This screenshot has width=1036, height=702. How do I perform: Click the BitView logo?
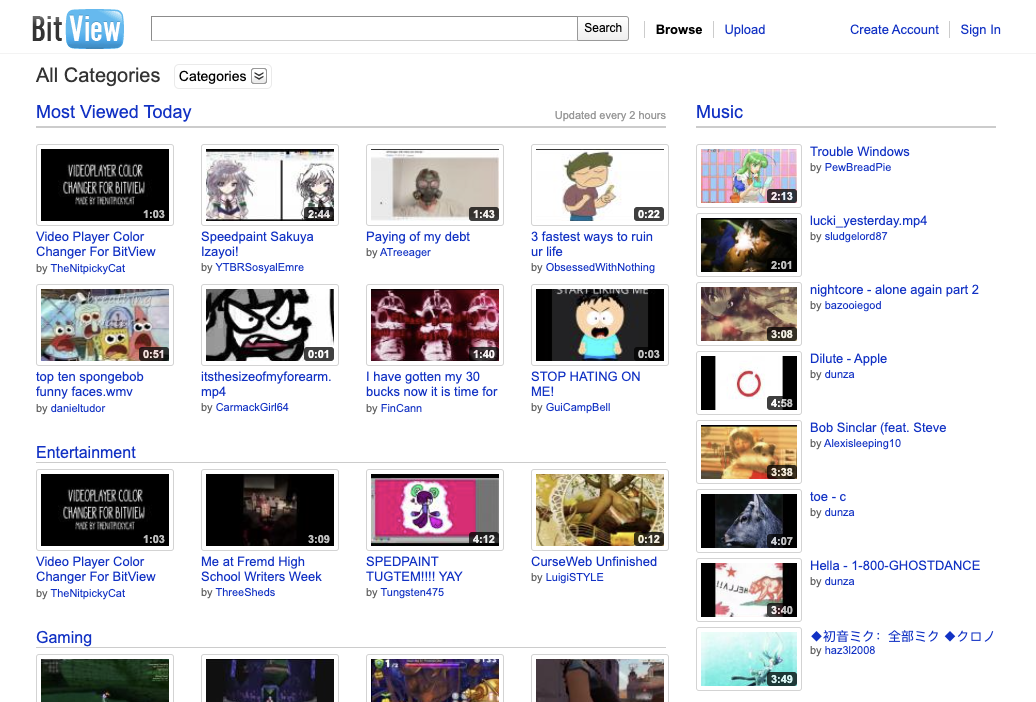[77, 29]
